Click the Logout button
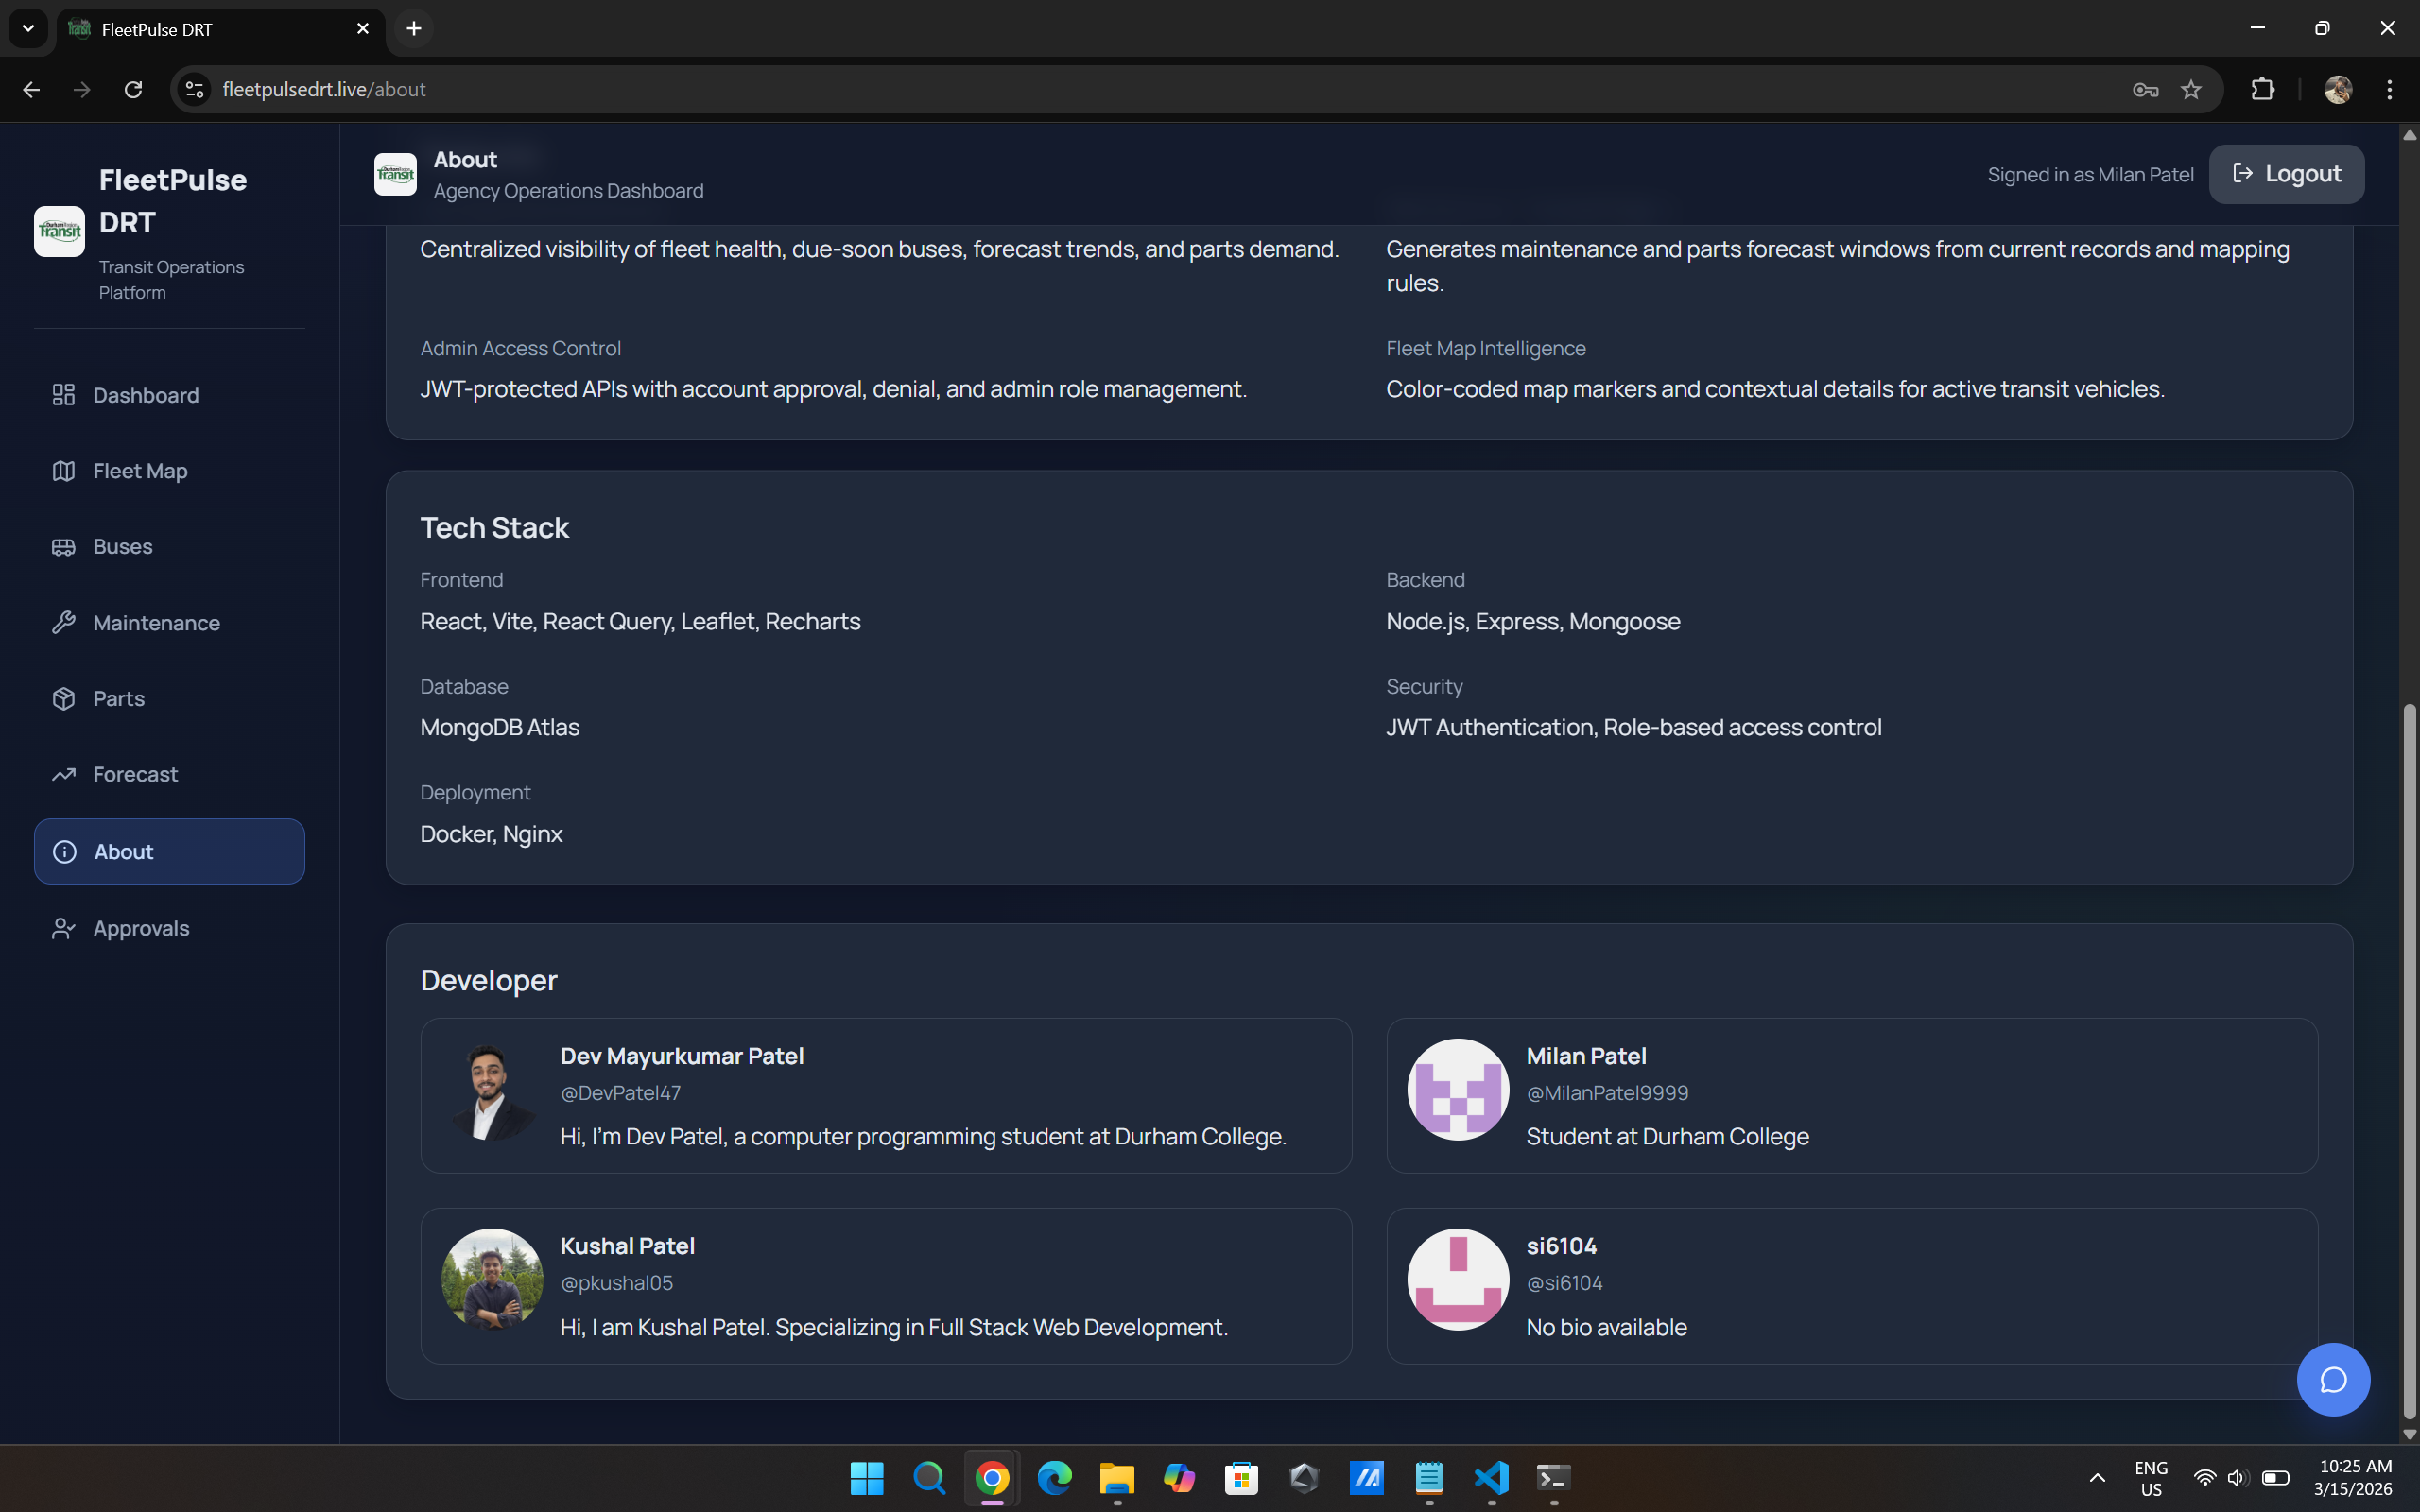 [x=2286, y=174]
